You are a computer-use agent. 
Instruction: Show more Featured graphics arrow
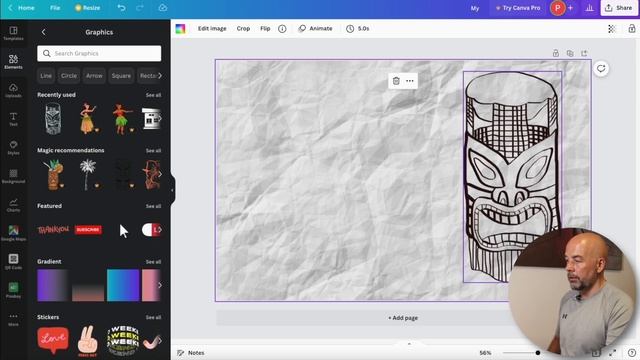160,230
